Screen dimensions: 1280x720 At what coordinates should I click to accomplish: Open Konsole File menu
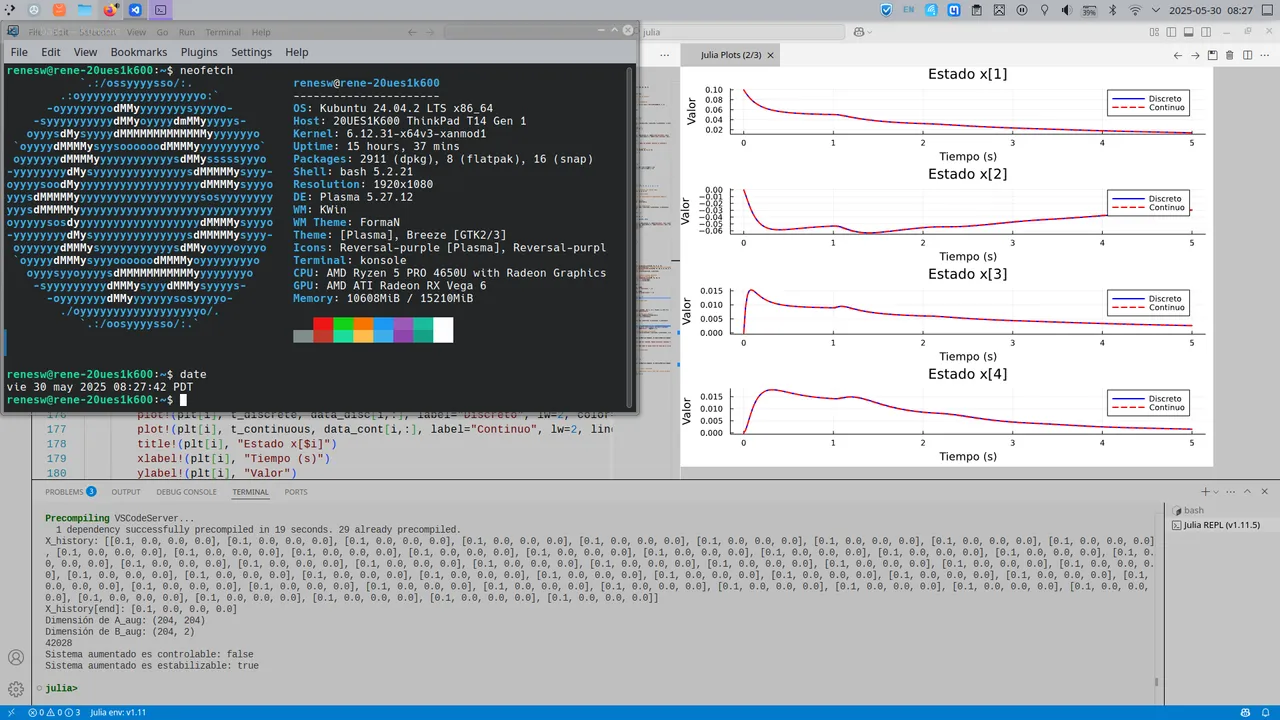(x=19, y=52)
